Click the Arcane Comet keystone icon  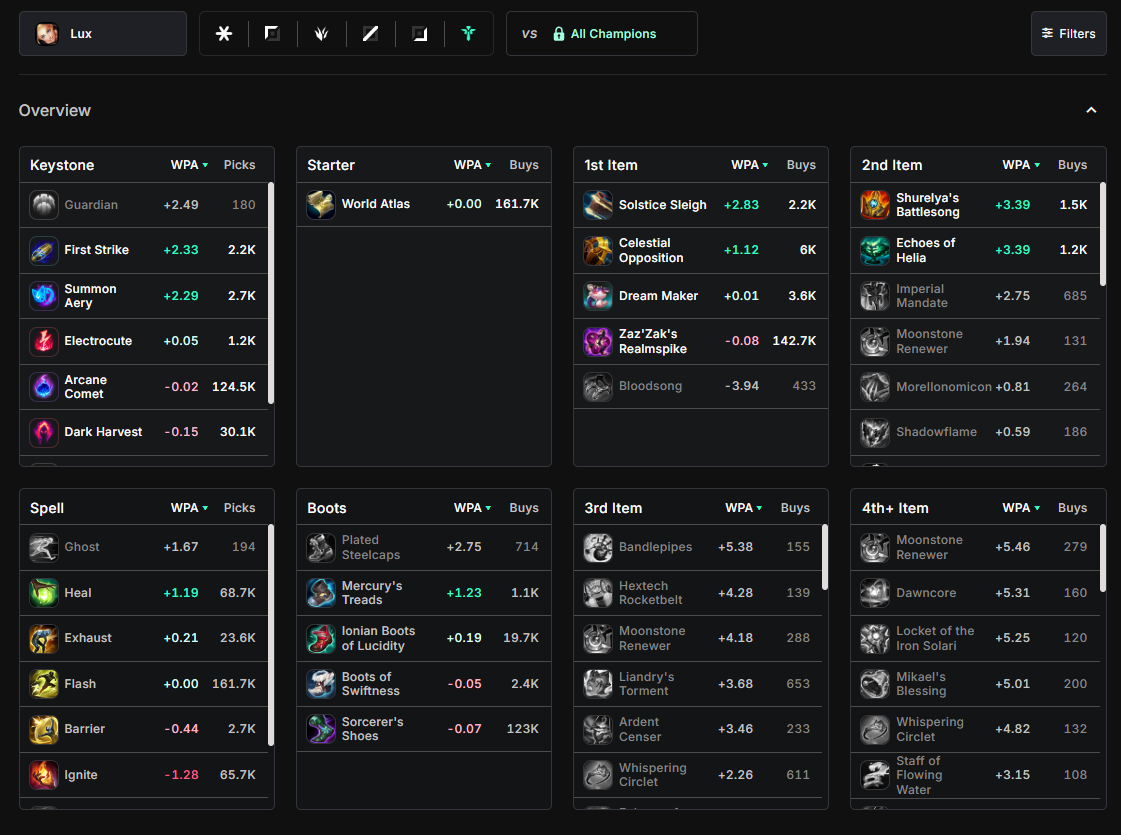[44, 387]
